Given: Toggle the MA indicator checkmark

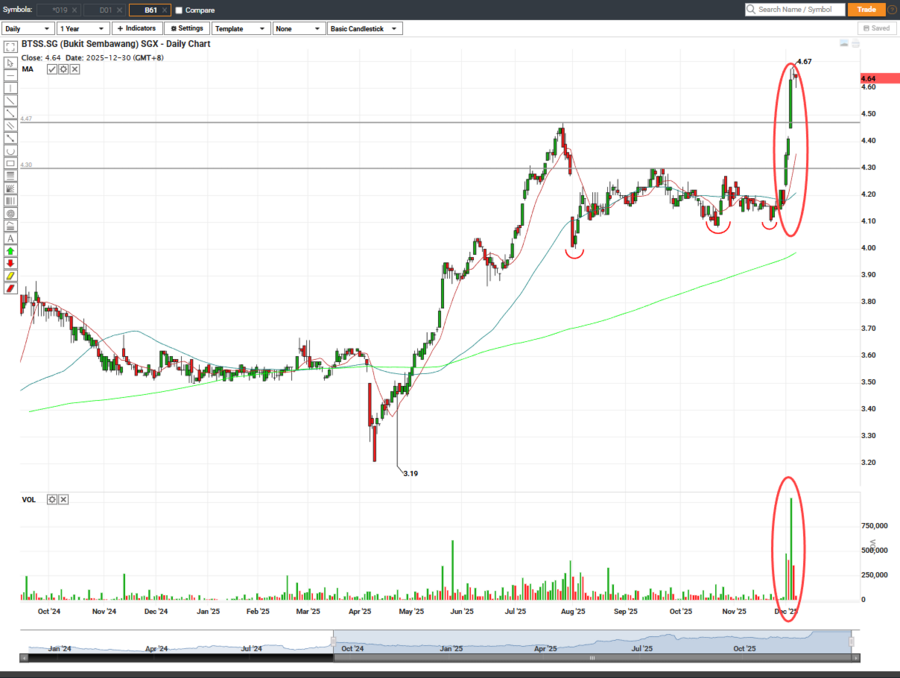Looking at the screenshot, I should 52,69.
